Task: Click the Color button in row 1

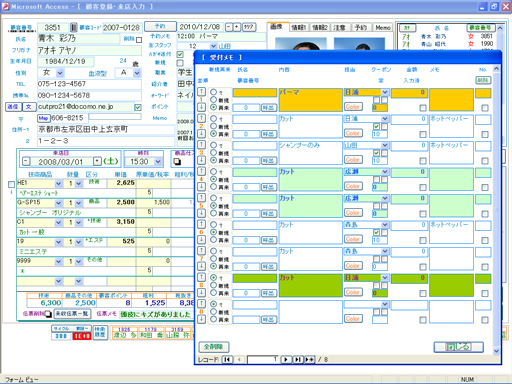Action: 353,107
